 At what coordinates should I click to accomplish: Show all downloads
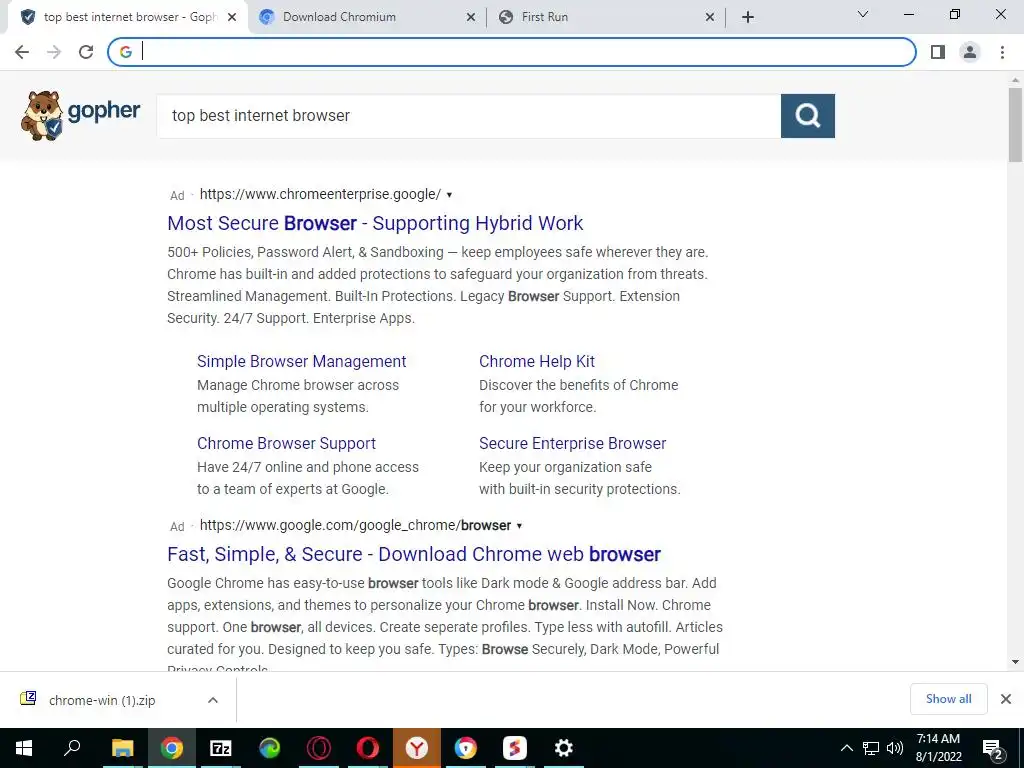pyautogui.click(x=948, y=699)
